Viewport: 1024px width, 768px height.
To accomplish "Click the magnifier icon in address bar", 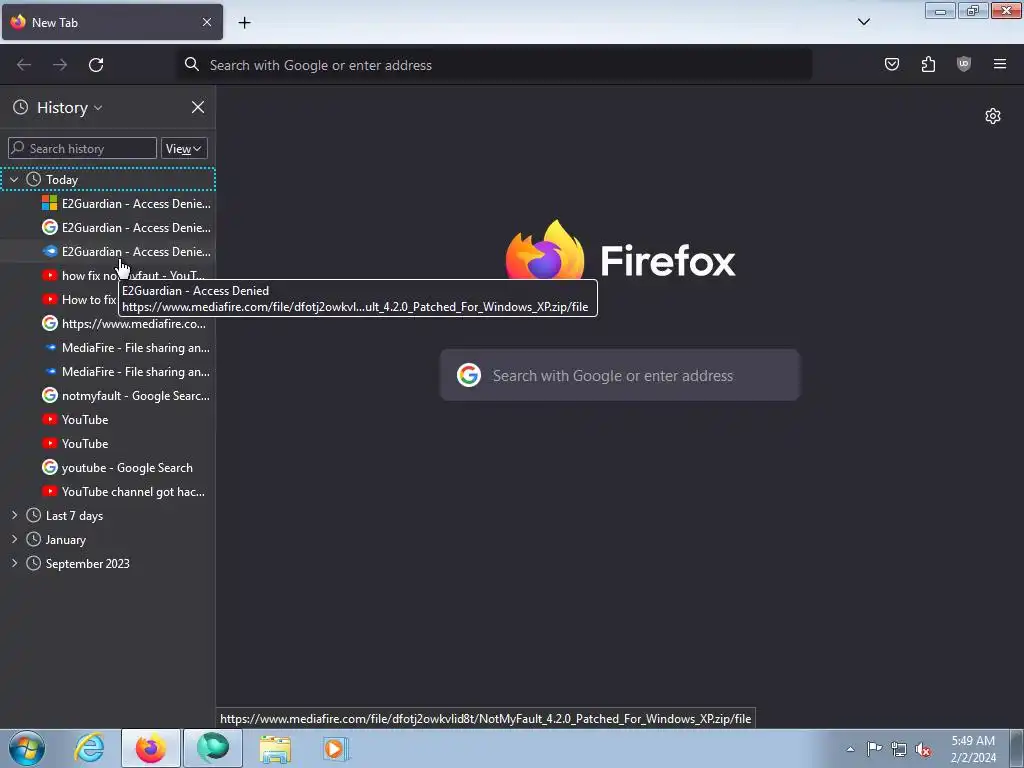I will [x=191, y=64].
